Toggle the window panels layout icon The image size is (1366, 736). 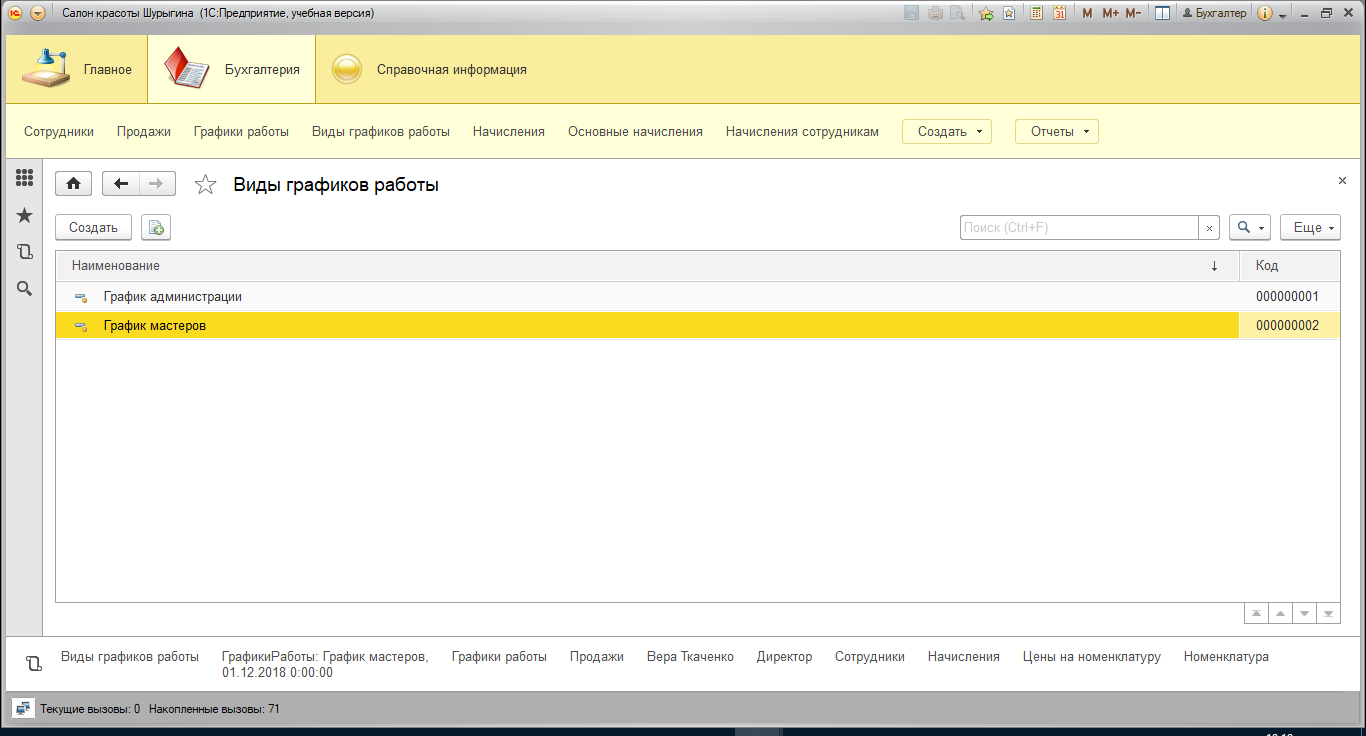(1162, 13)
